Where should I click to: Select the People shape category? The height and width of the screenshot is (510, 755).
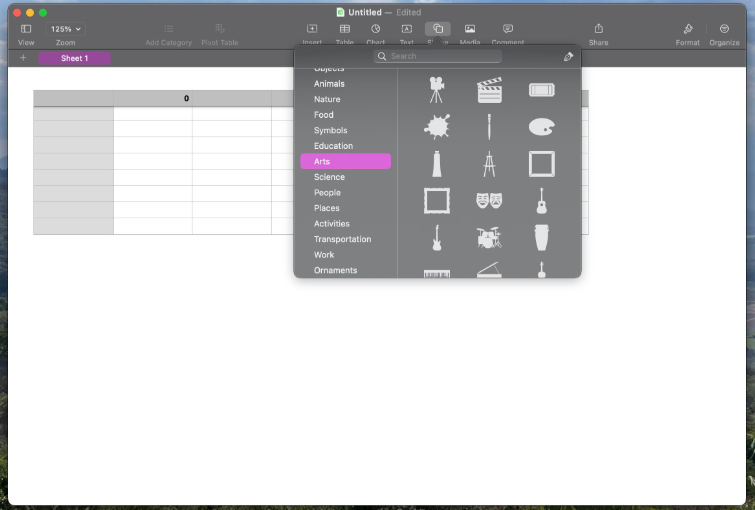click(346, 193)
